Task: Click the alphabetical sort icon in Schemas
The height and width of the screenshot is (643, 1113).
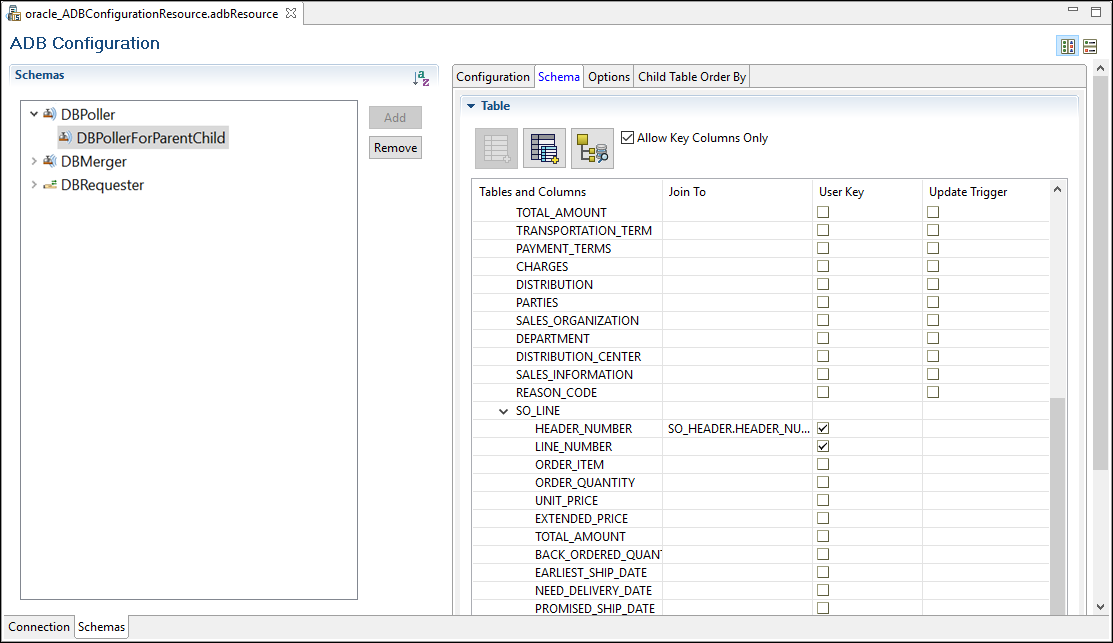Action: (x=421, y=78)
